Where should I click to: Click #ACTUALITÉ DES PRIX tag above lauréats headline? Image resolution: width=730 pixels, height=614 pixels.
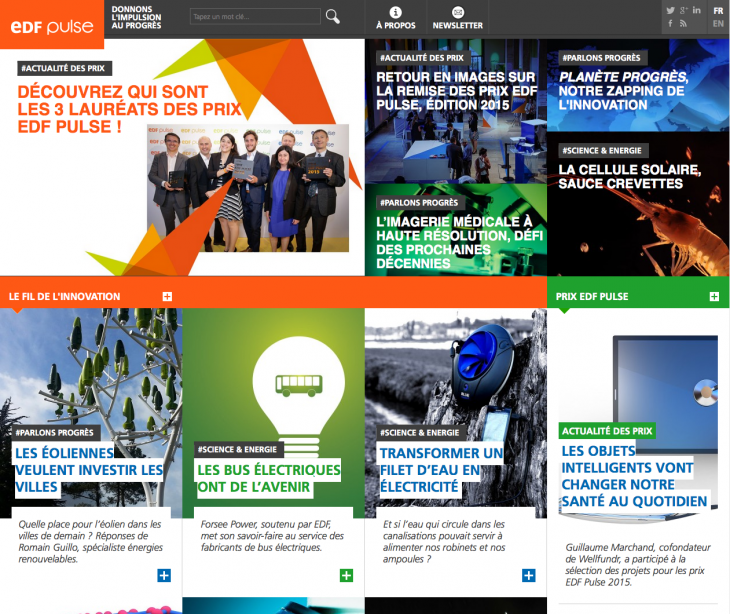pos(64,68)
